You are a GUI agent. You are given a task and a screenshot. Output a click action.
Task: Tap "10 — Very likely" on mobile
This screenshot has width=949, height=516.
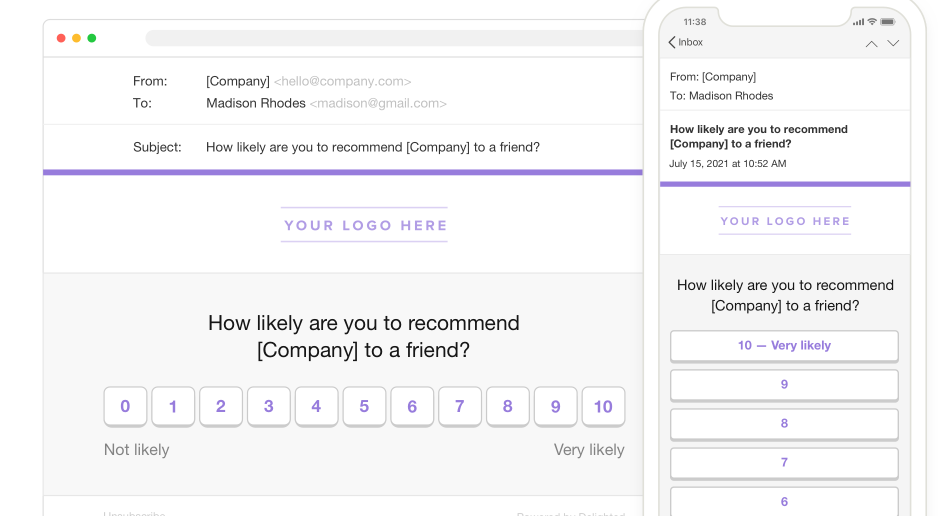(x=784, y=346)
